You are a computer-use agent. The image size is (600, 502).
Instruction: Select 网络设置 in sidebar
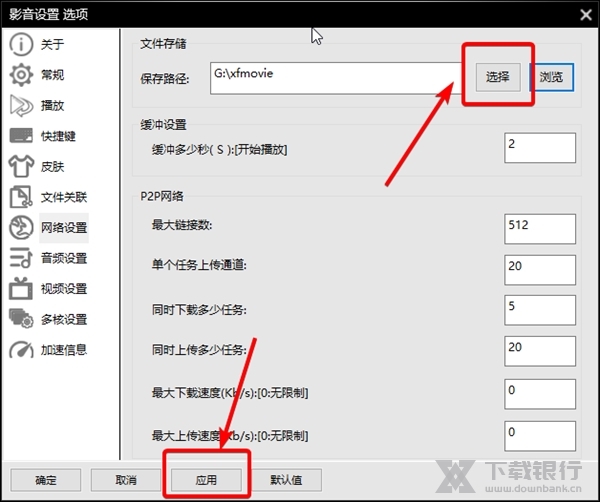[x=64, y=228]
